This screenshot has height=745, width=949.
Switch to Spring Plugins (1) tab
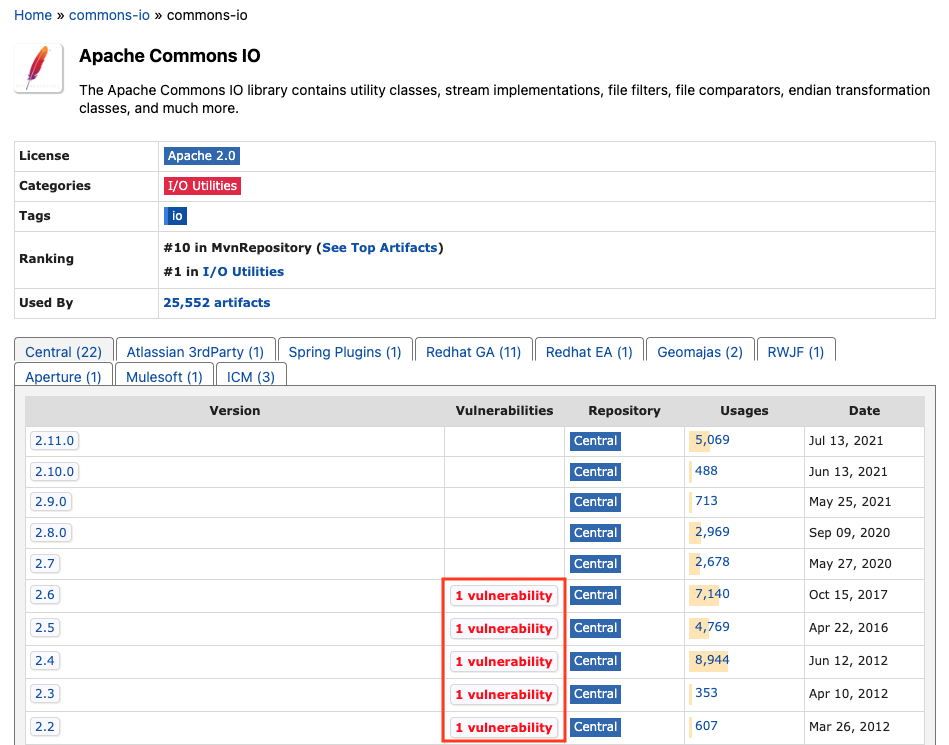tap(345, 352)
